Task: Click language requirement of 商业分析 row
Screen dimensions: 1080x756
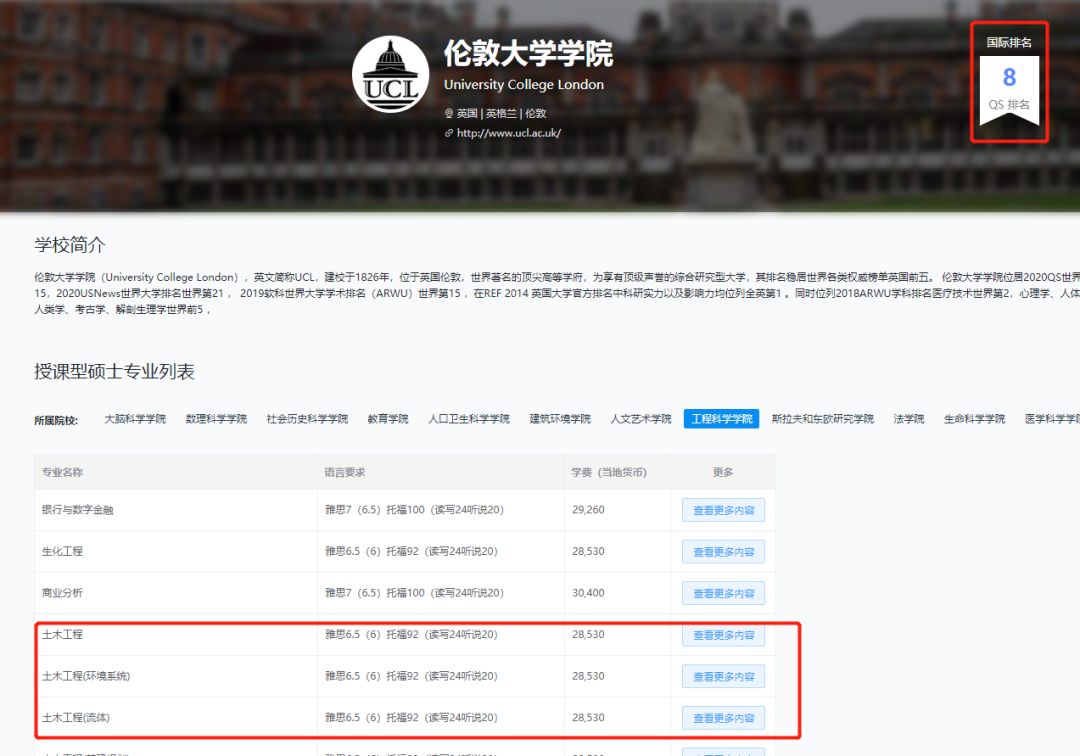Action: pos(414,592)
